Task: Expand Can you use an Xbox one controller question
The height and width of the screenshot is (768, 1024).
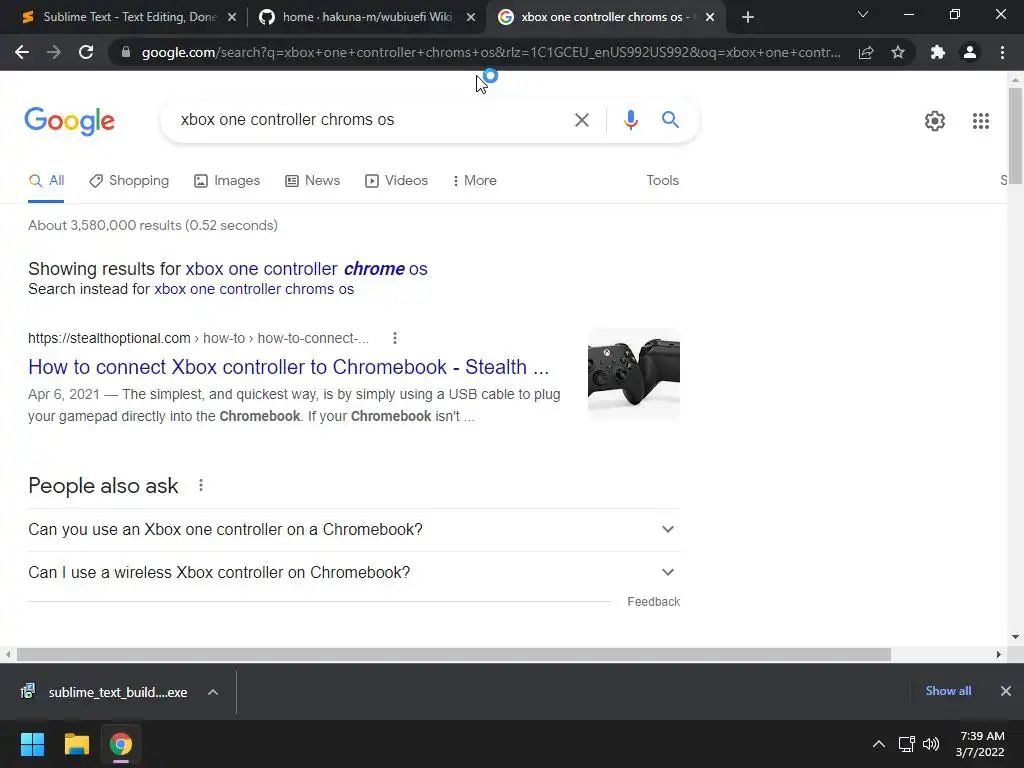Action: coord(353,530)
